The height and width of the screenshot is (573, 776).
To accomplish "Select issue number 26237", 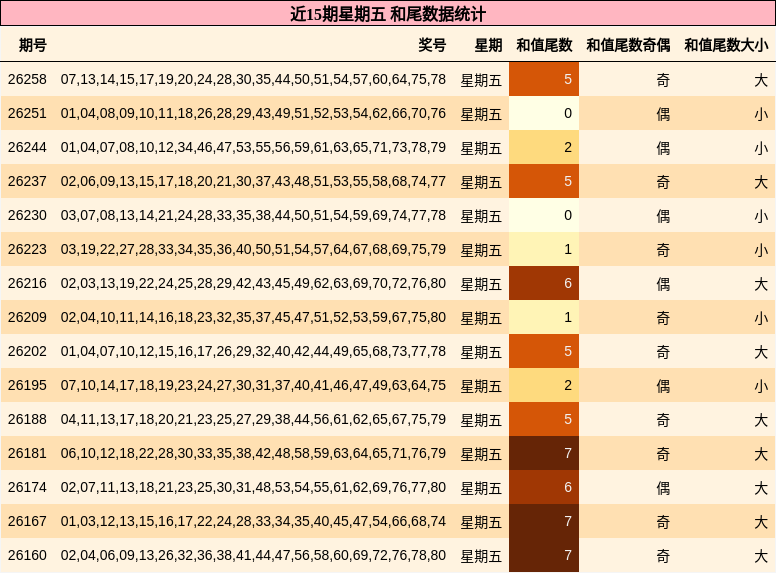I will click(27, 181).
